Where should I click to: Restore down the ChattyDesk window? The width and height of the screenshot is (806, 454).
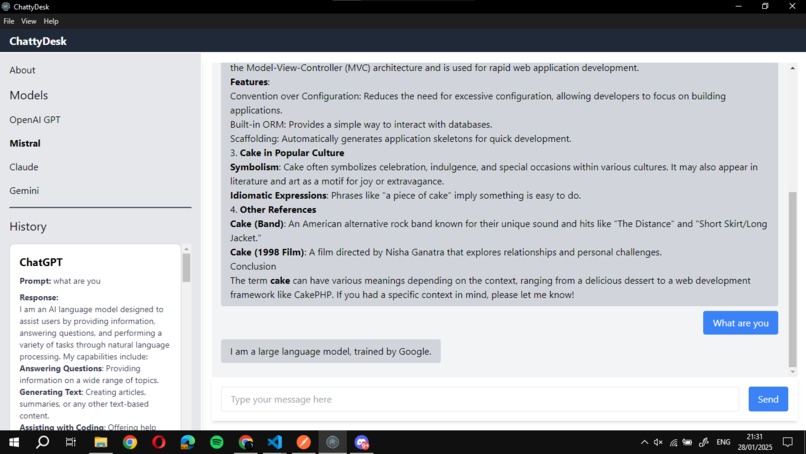(x=765, y=6)
